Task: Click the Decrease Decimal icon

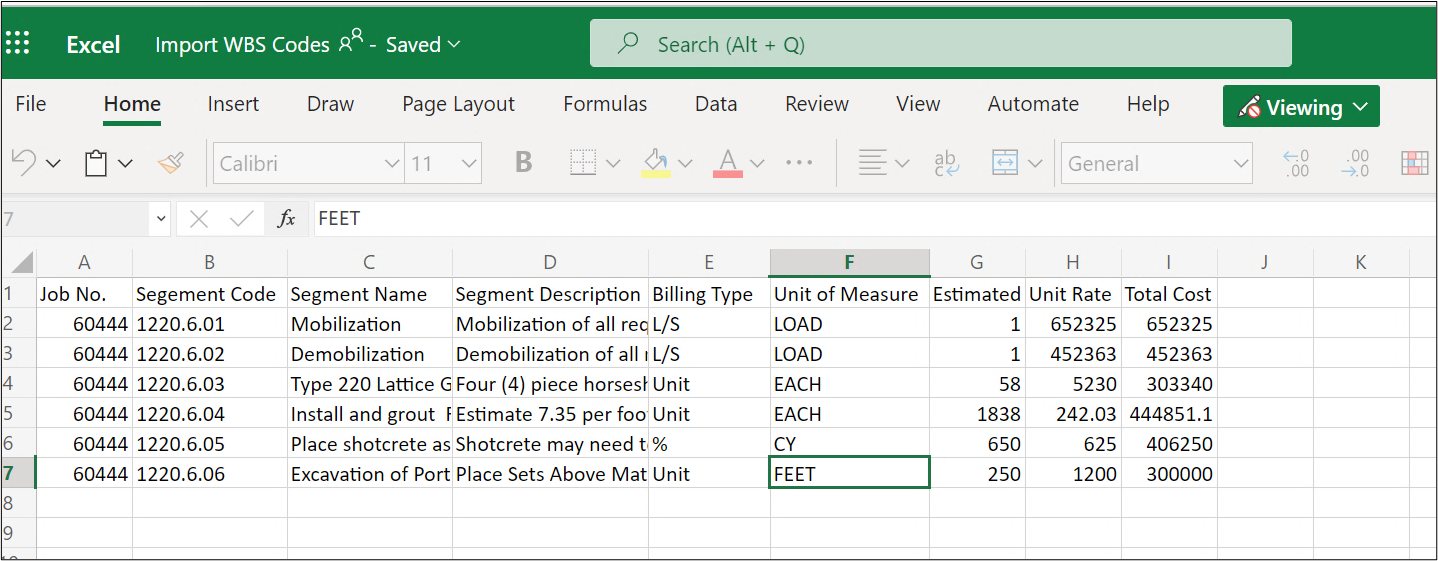Action: [x=1356, y=163]
